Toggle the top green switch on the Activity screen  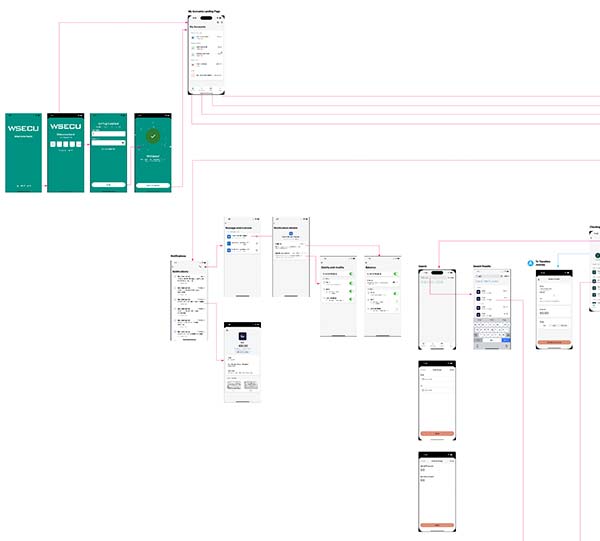pos(352,274)
